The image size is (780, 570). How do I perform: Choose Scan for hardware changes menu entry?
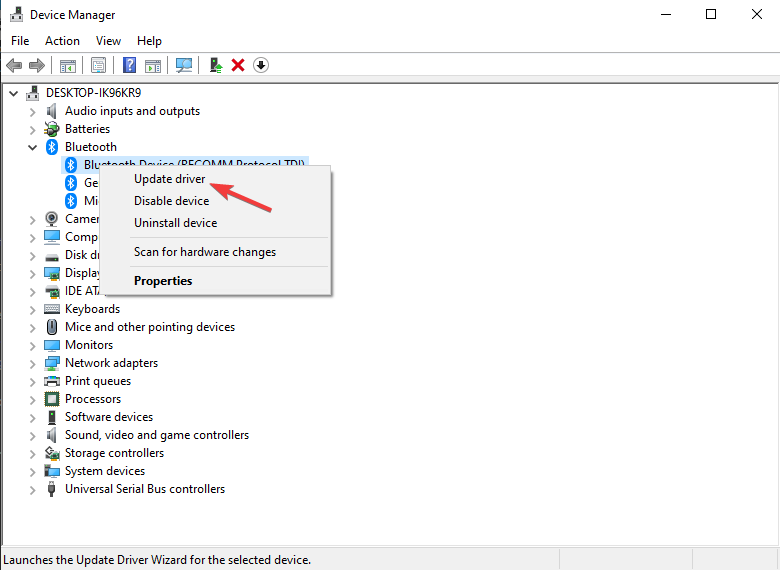point(215,252)
